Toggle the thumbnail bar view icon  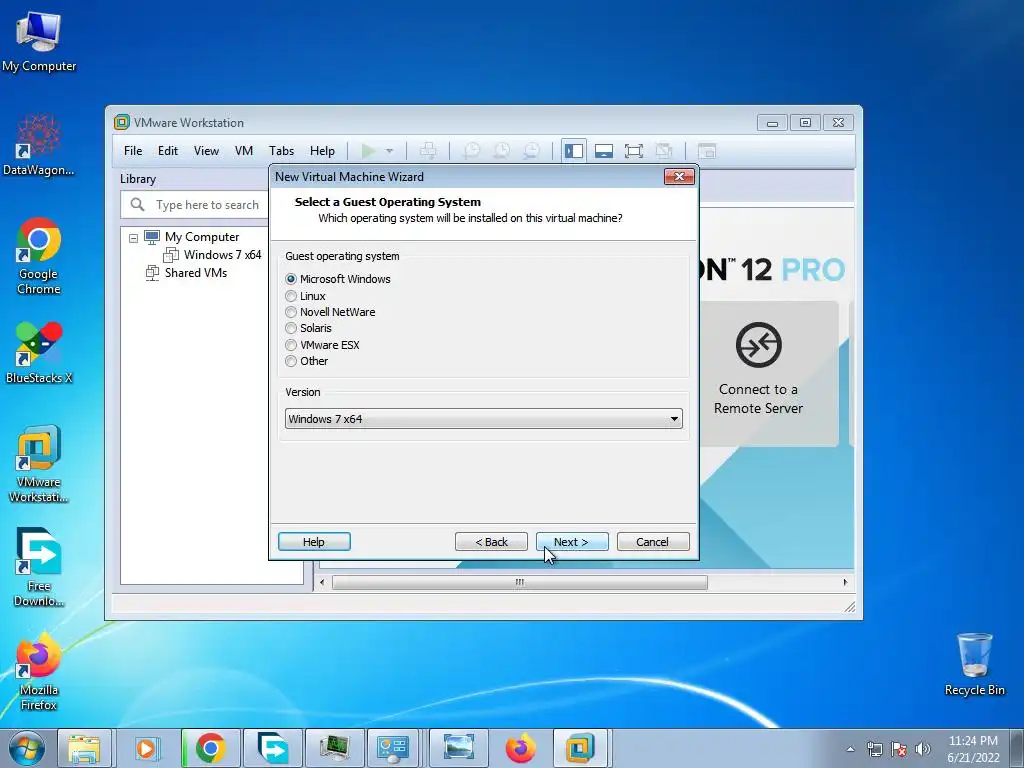click(603, 151)
